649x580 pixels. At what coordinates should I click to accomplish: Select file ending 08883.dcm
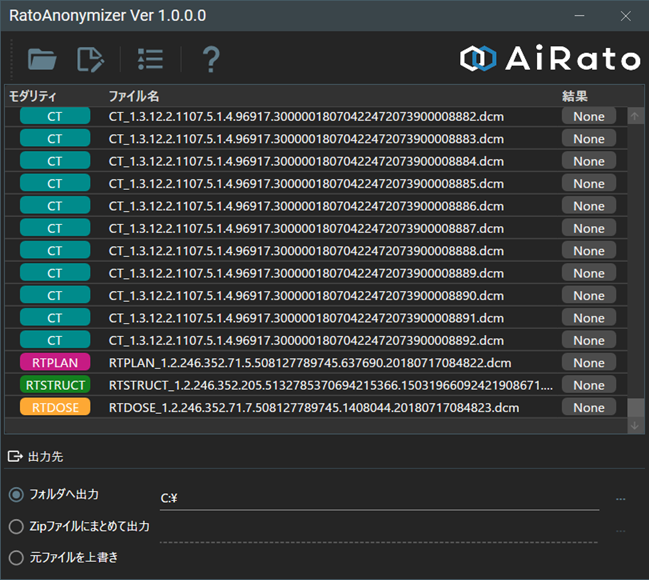pyautogui.click(x=306, y=139)
